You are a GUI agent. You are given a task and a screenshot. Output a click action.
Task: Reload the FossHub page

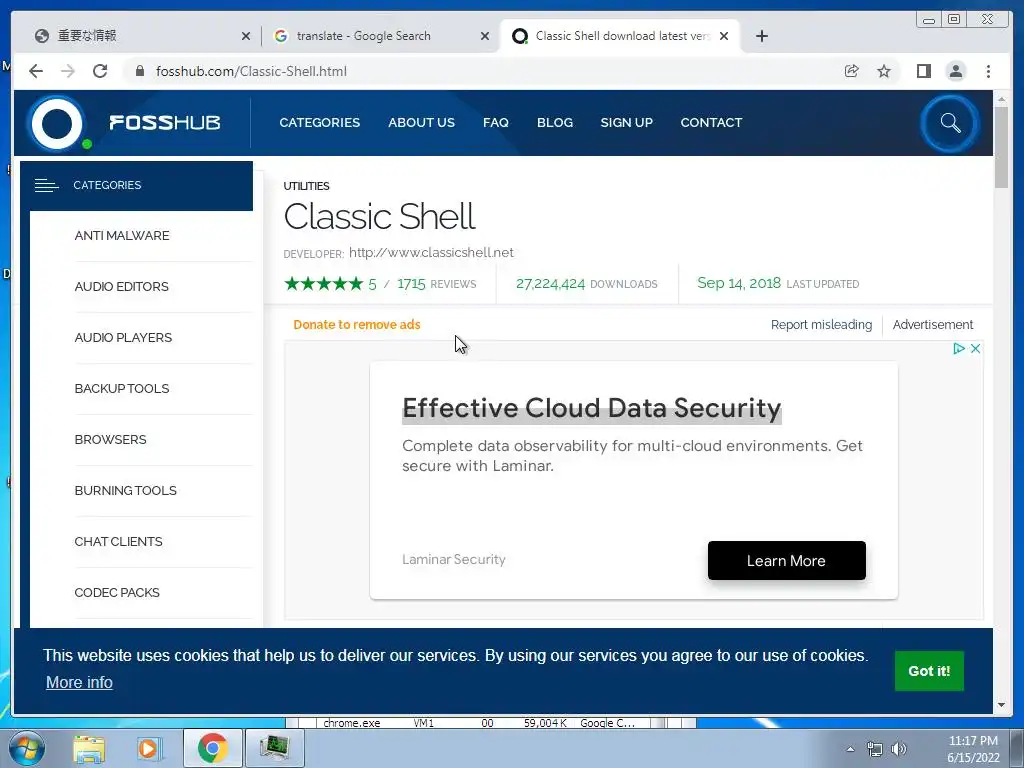point(100,71)
